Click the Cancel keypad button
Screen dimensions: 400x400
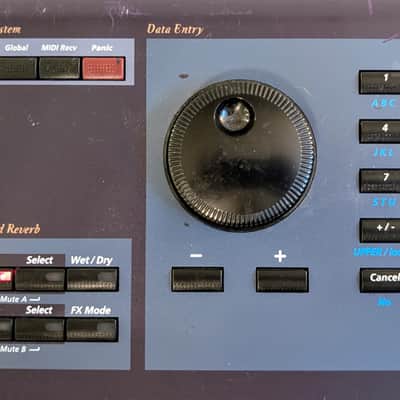click(x=380, y=280)
